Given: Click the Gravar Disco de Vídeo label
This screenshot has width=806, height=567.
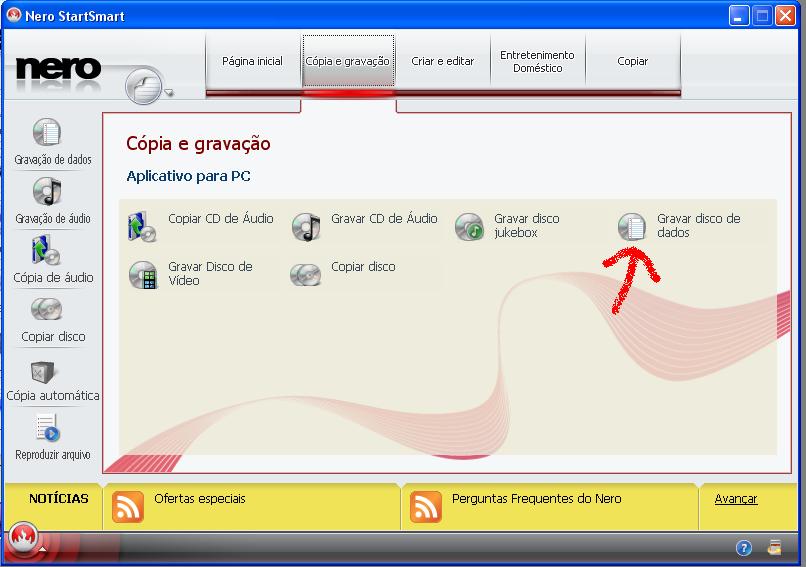Looking at the screenshot, I should [x=210, y=273].
